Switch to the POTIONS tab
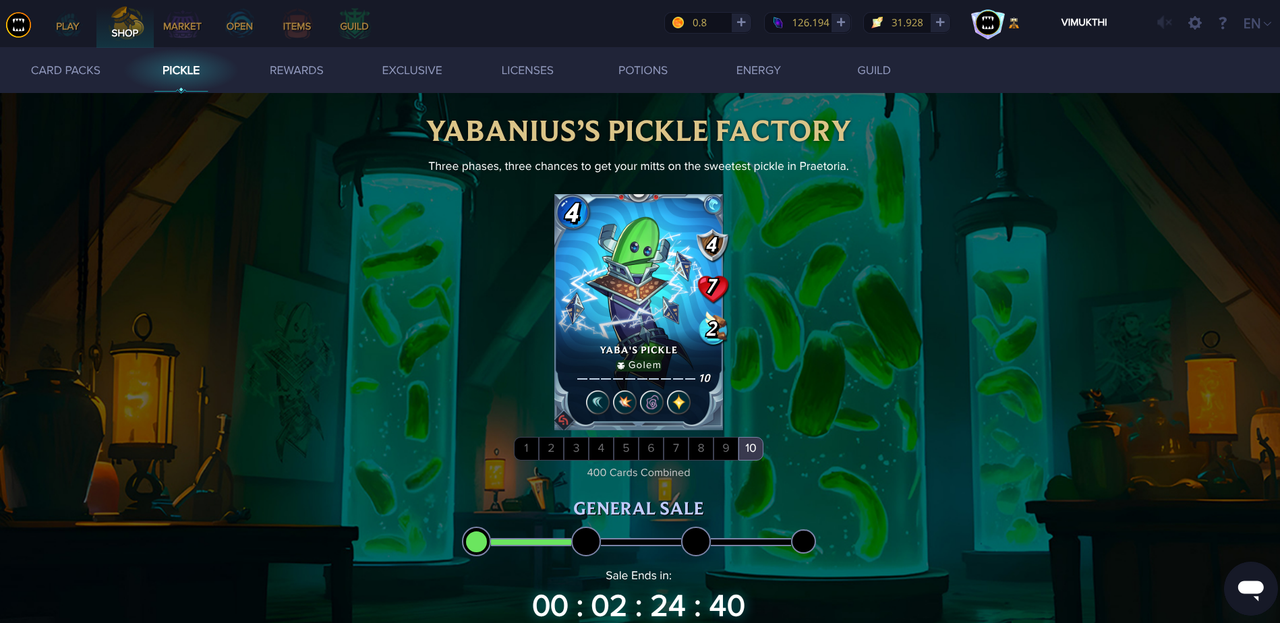The image size is (1280, 623). (x=643, y=70)
